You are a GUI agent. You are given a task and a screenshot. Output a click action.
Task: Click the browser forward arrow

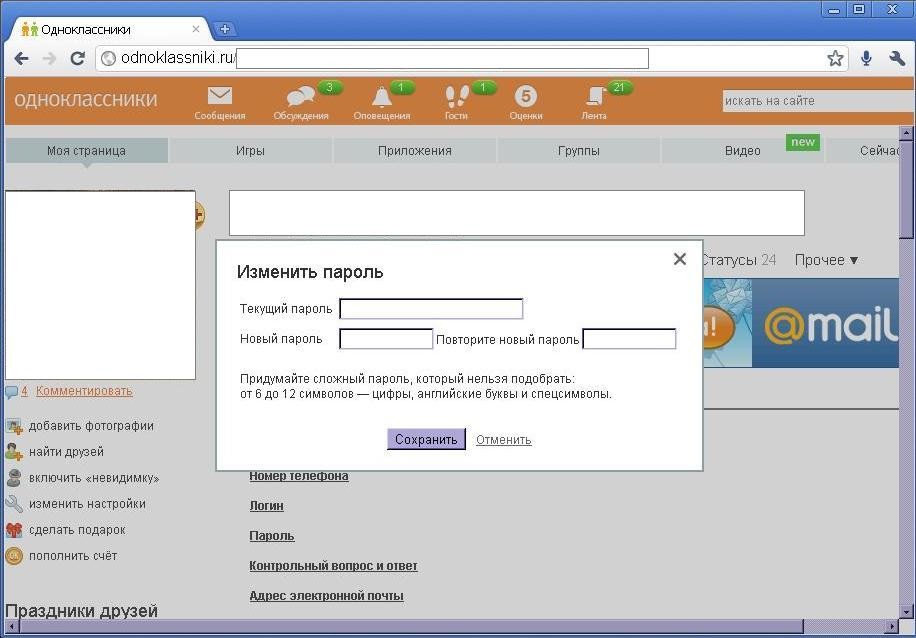tap(49, 58)
